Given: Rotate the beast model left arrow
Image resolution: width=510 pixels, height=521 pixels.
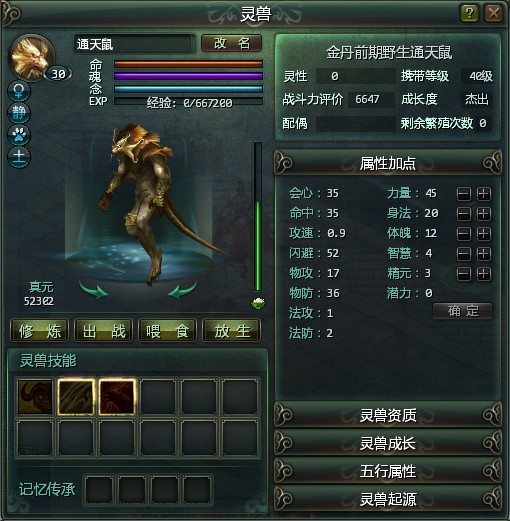Looking at the screenshot, I should (94, 290).
